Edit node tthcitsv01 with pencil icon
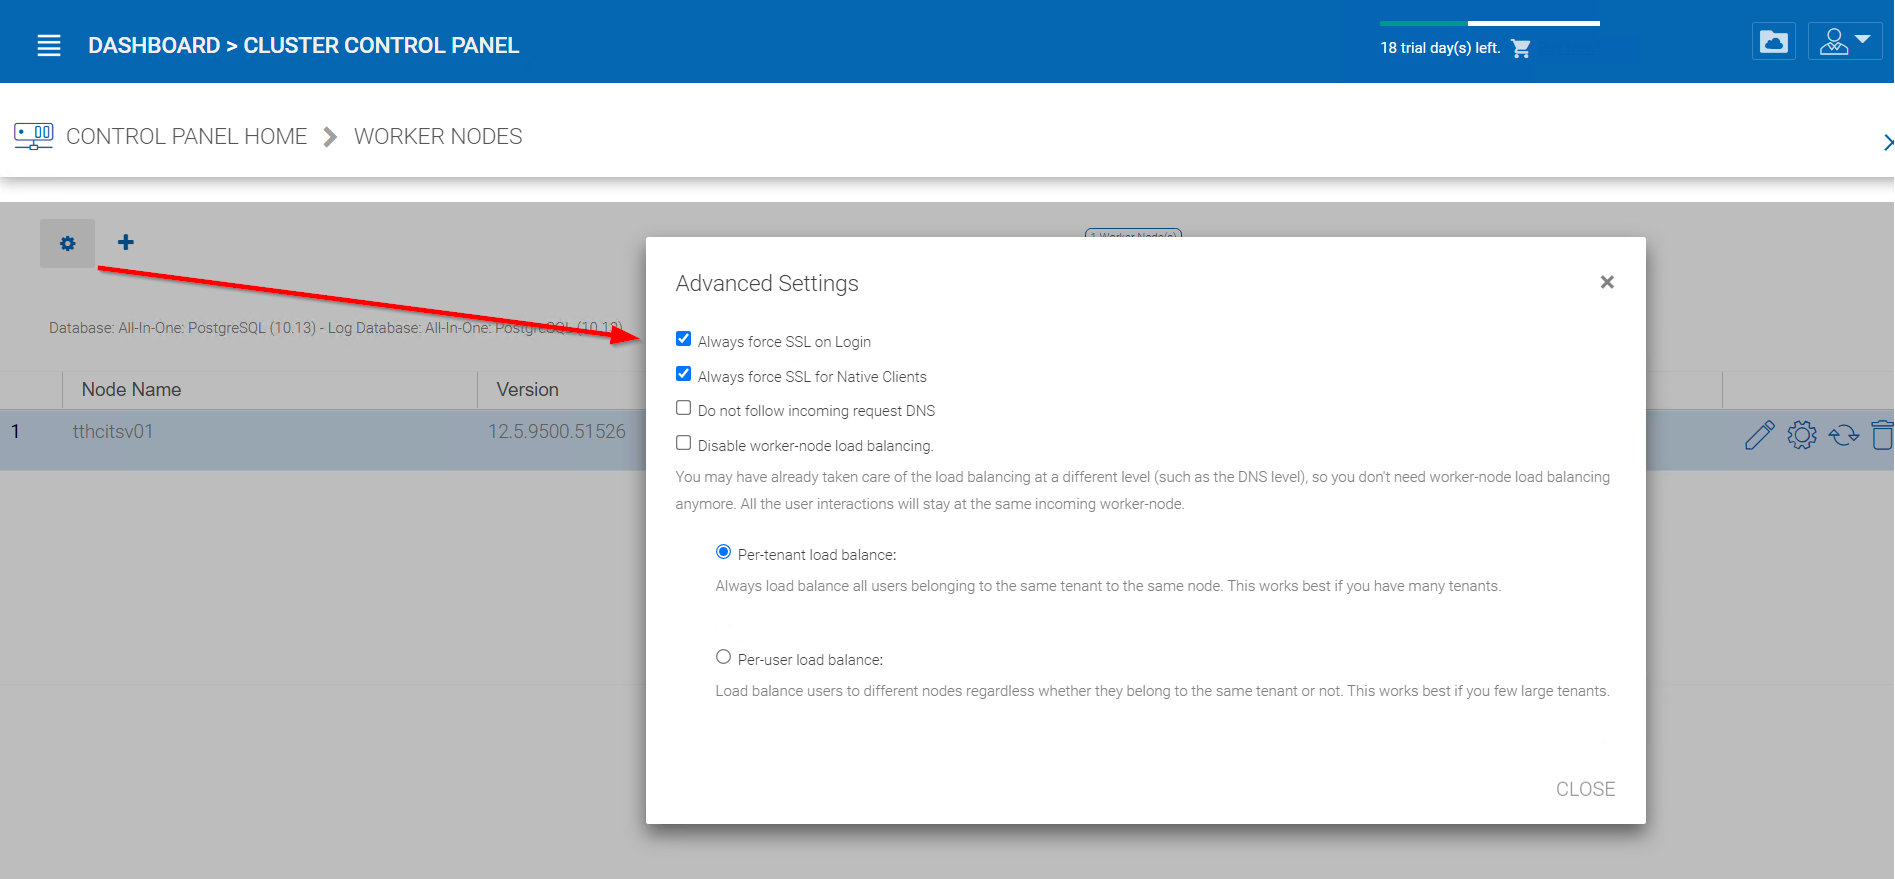Screen dimensions: 1895x879 [x=1759, y=435]
